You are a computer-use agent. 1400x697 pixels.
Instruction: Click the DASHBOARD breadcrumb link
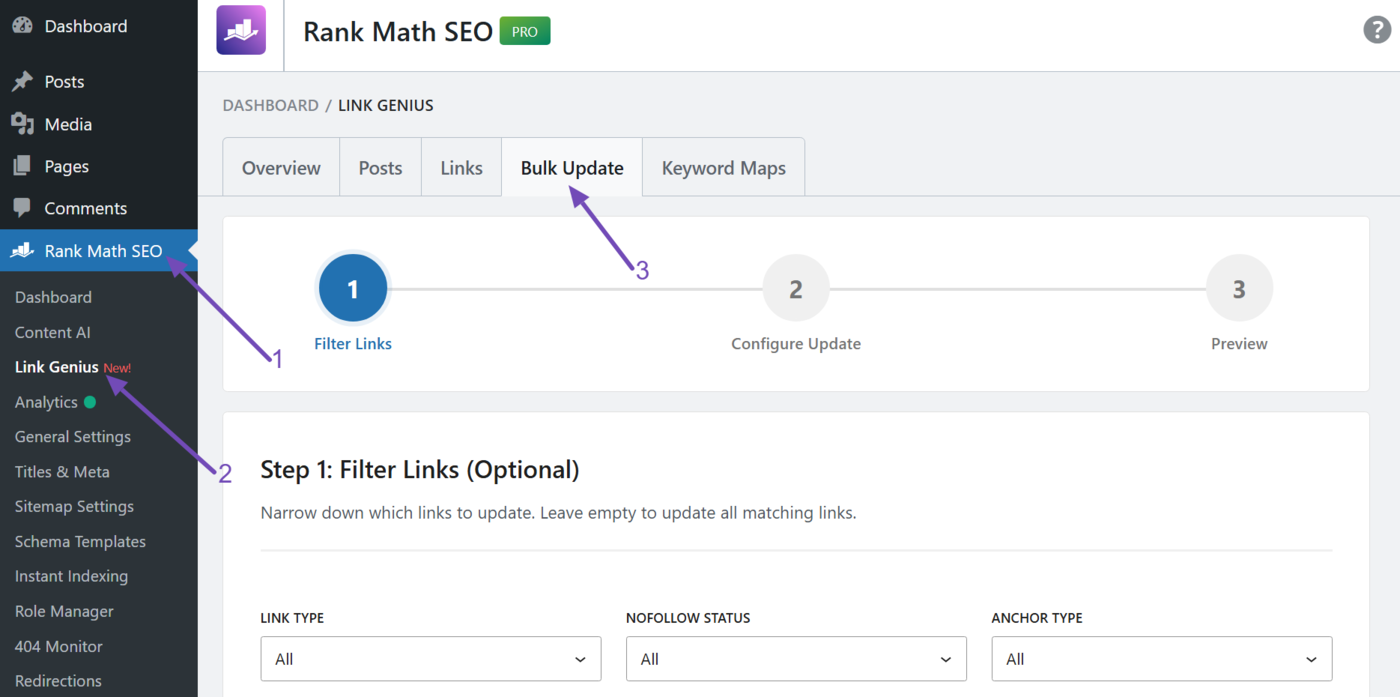point(270,105)
